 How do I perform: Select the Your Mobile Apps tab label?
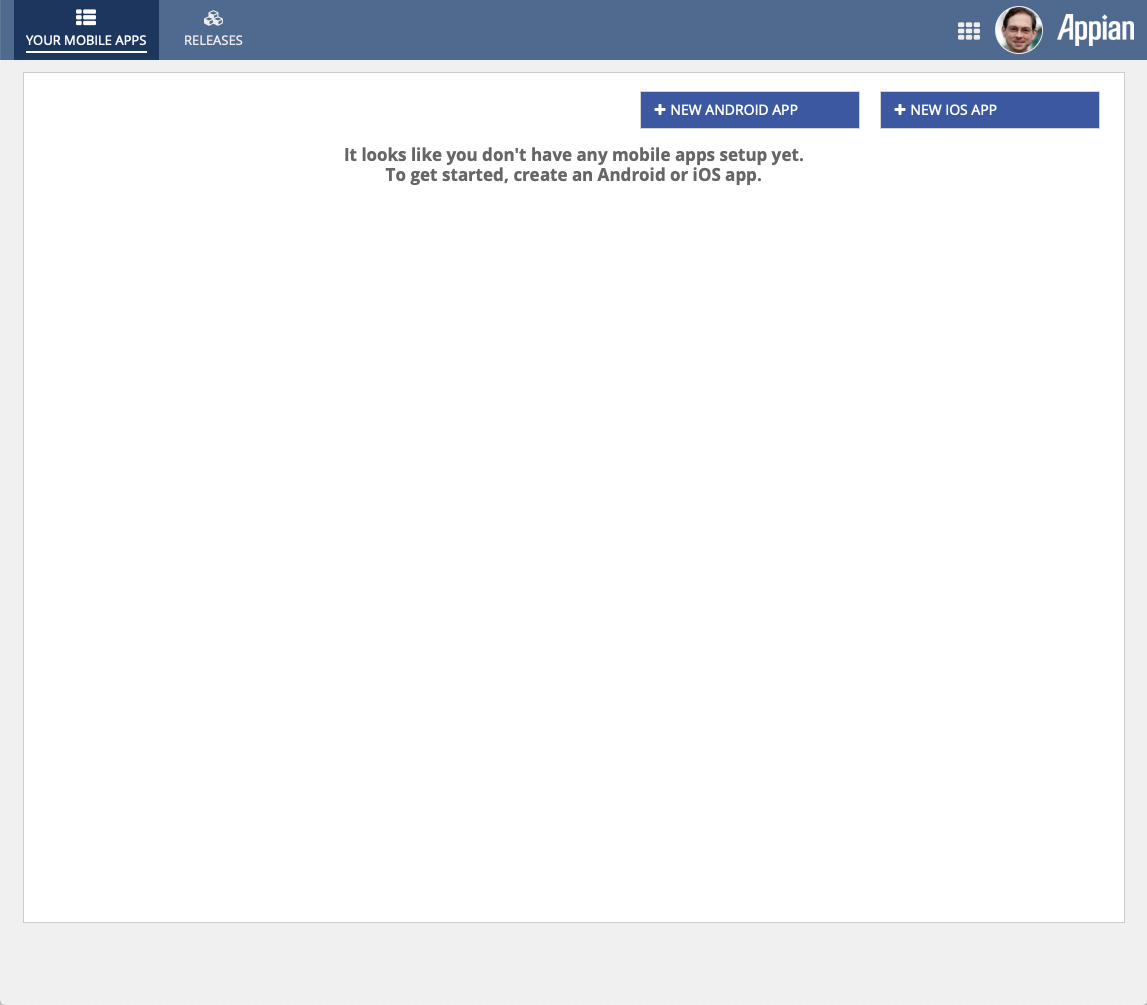pos(86,40)
